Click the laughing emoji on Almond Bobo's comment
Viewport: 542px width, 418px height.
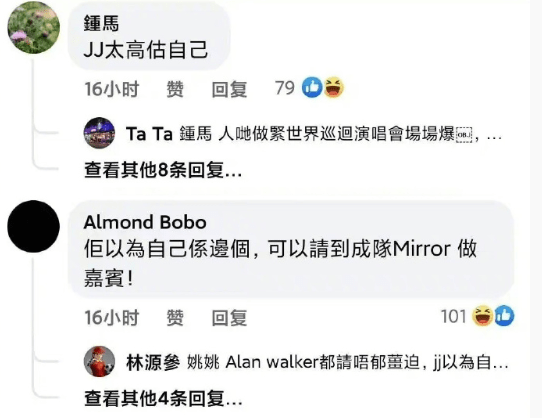483,316
